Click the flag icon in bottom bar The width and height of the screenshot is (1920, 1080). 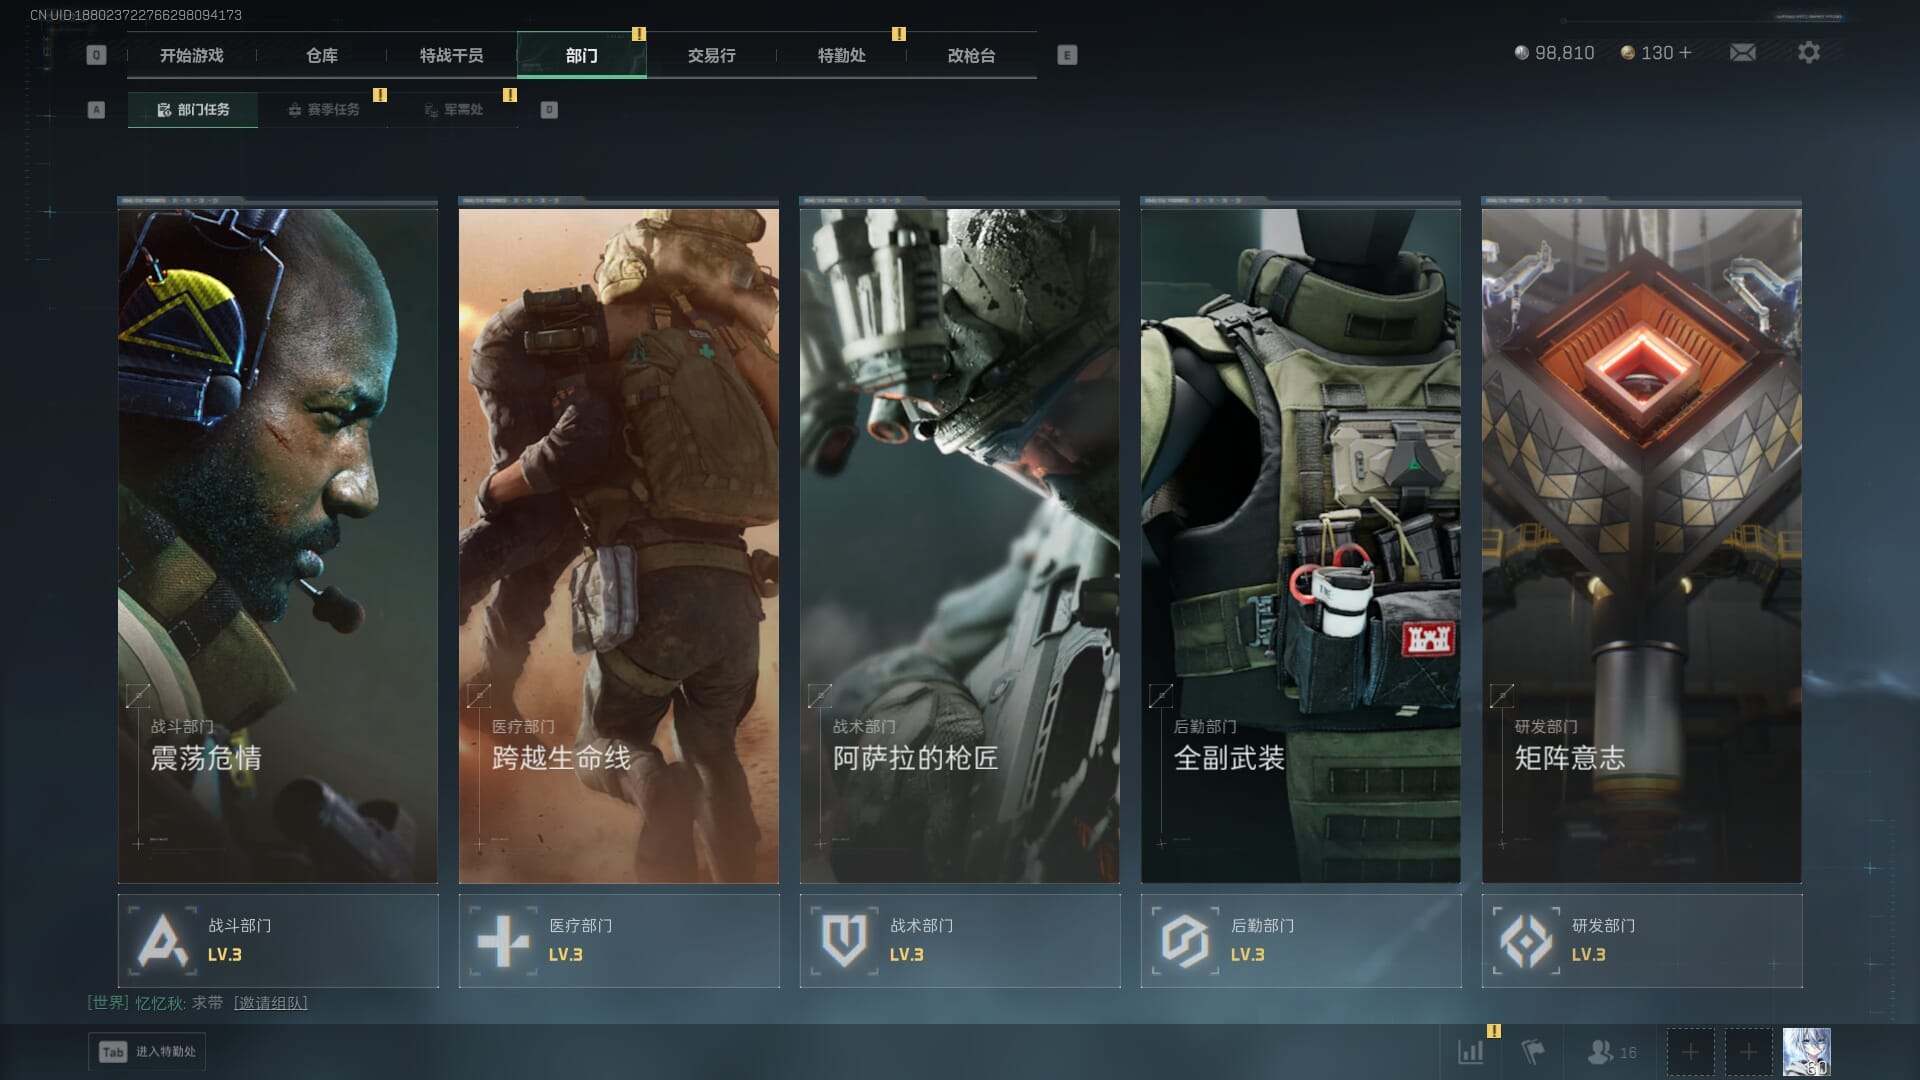click(x=1532, y=1052)
